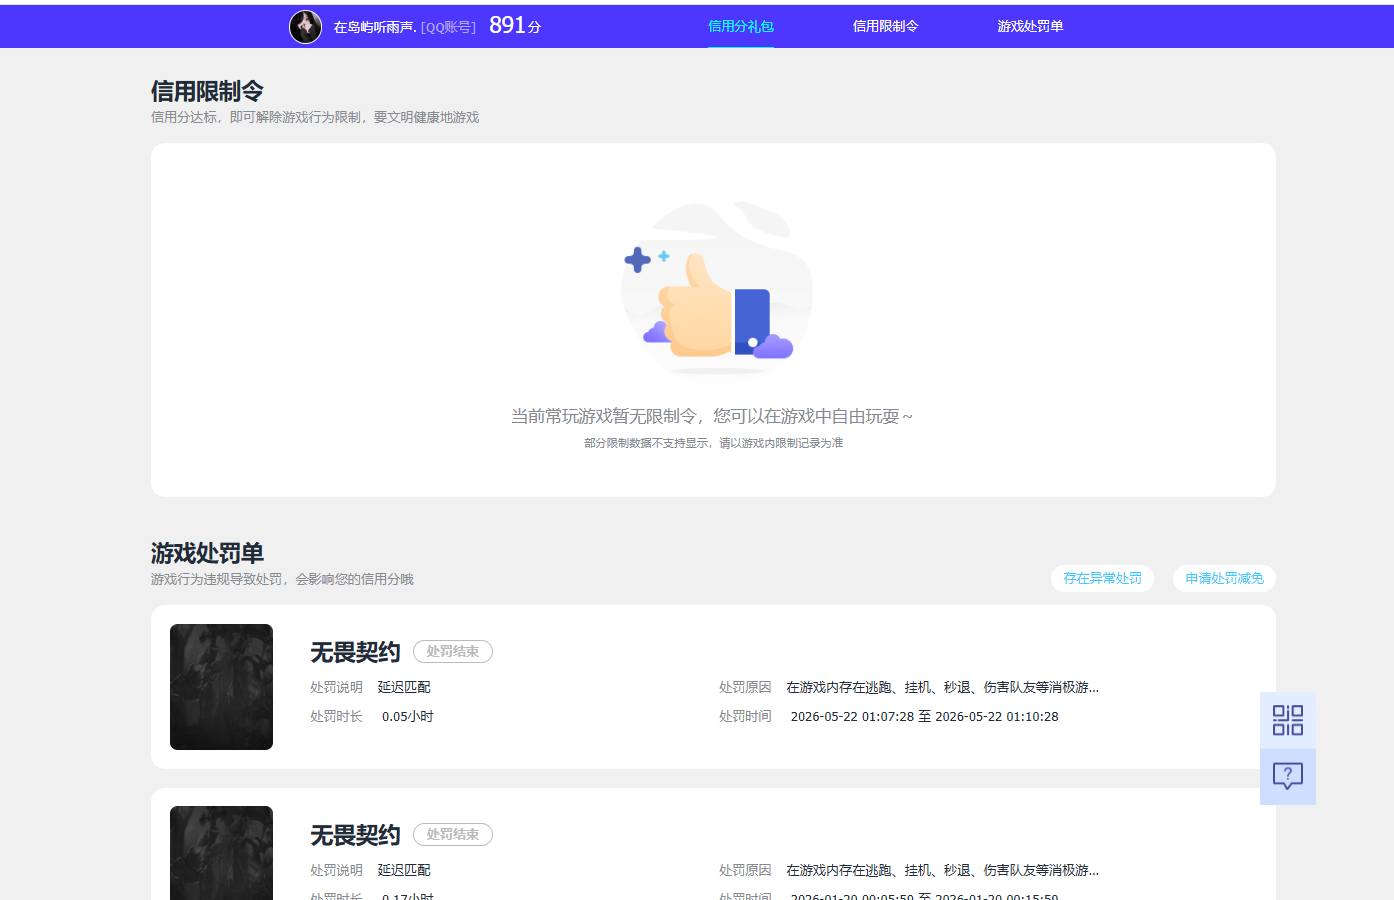Image resolution: width=1394 pixels, height=900 pixels.
Task: Click 处罚结束 badge on the 0.17小时 record
Action: [x=453, y=834]
